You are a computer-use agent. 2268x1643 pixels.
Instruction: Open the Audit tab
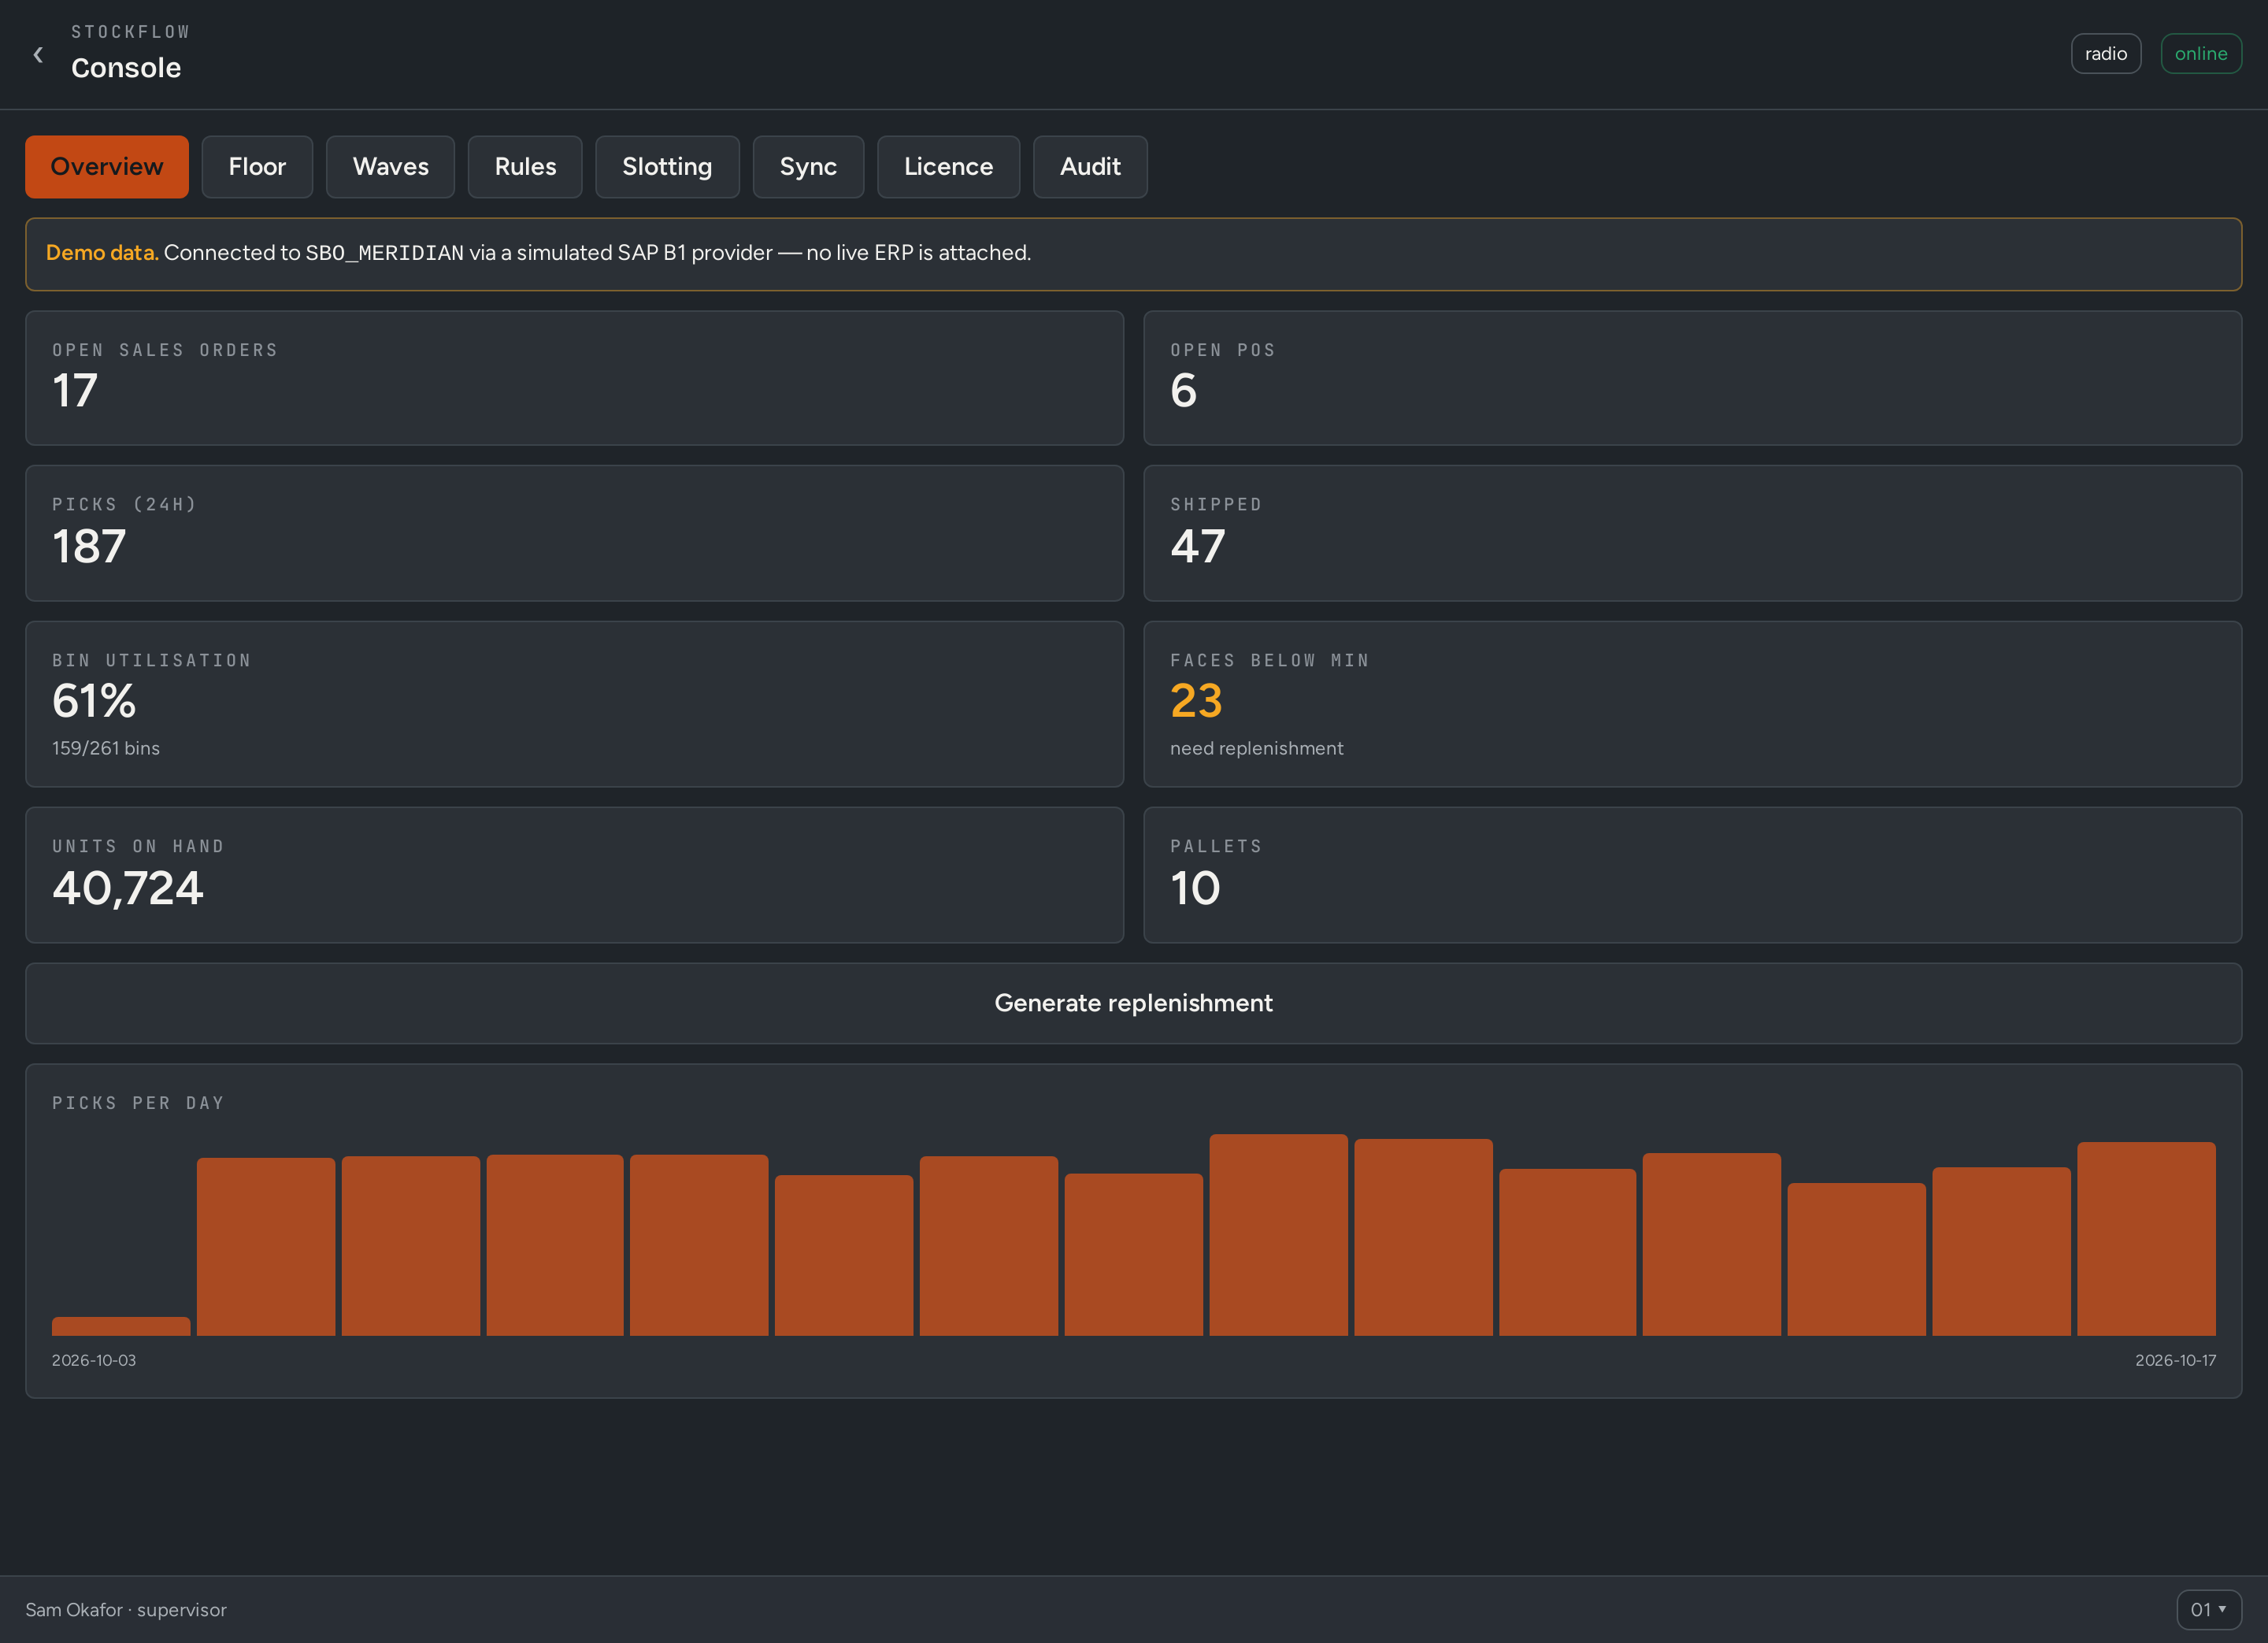point(1090,167)
